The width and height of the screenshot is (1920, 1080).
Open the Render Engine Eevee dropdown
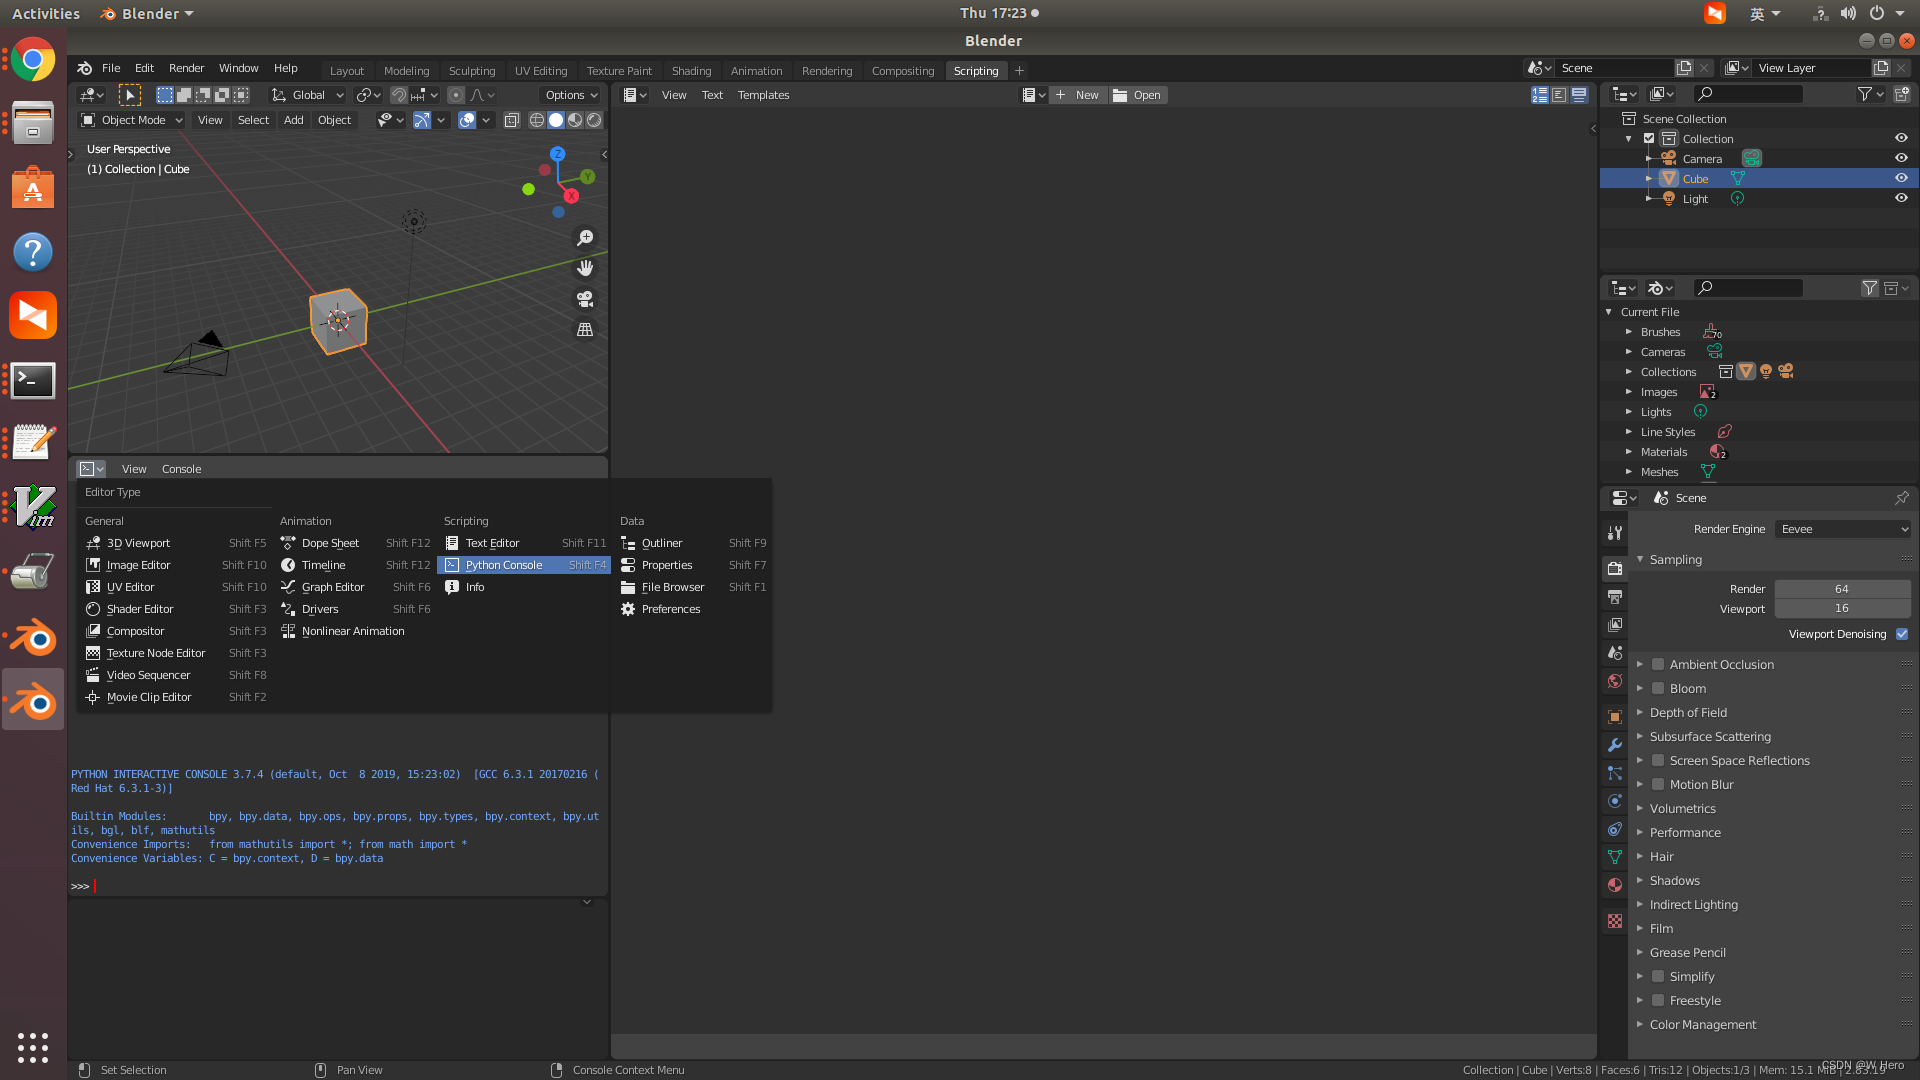tap(1842, 529)
